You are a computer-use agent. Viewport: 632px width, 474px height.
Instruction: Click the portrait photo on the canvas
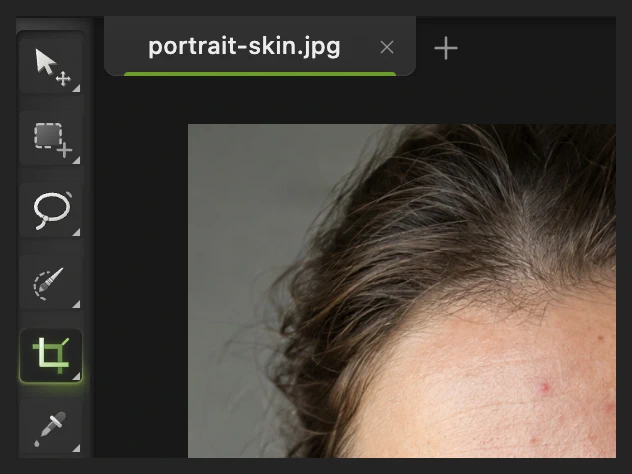[x=402, y=291]
